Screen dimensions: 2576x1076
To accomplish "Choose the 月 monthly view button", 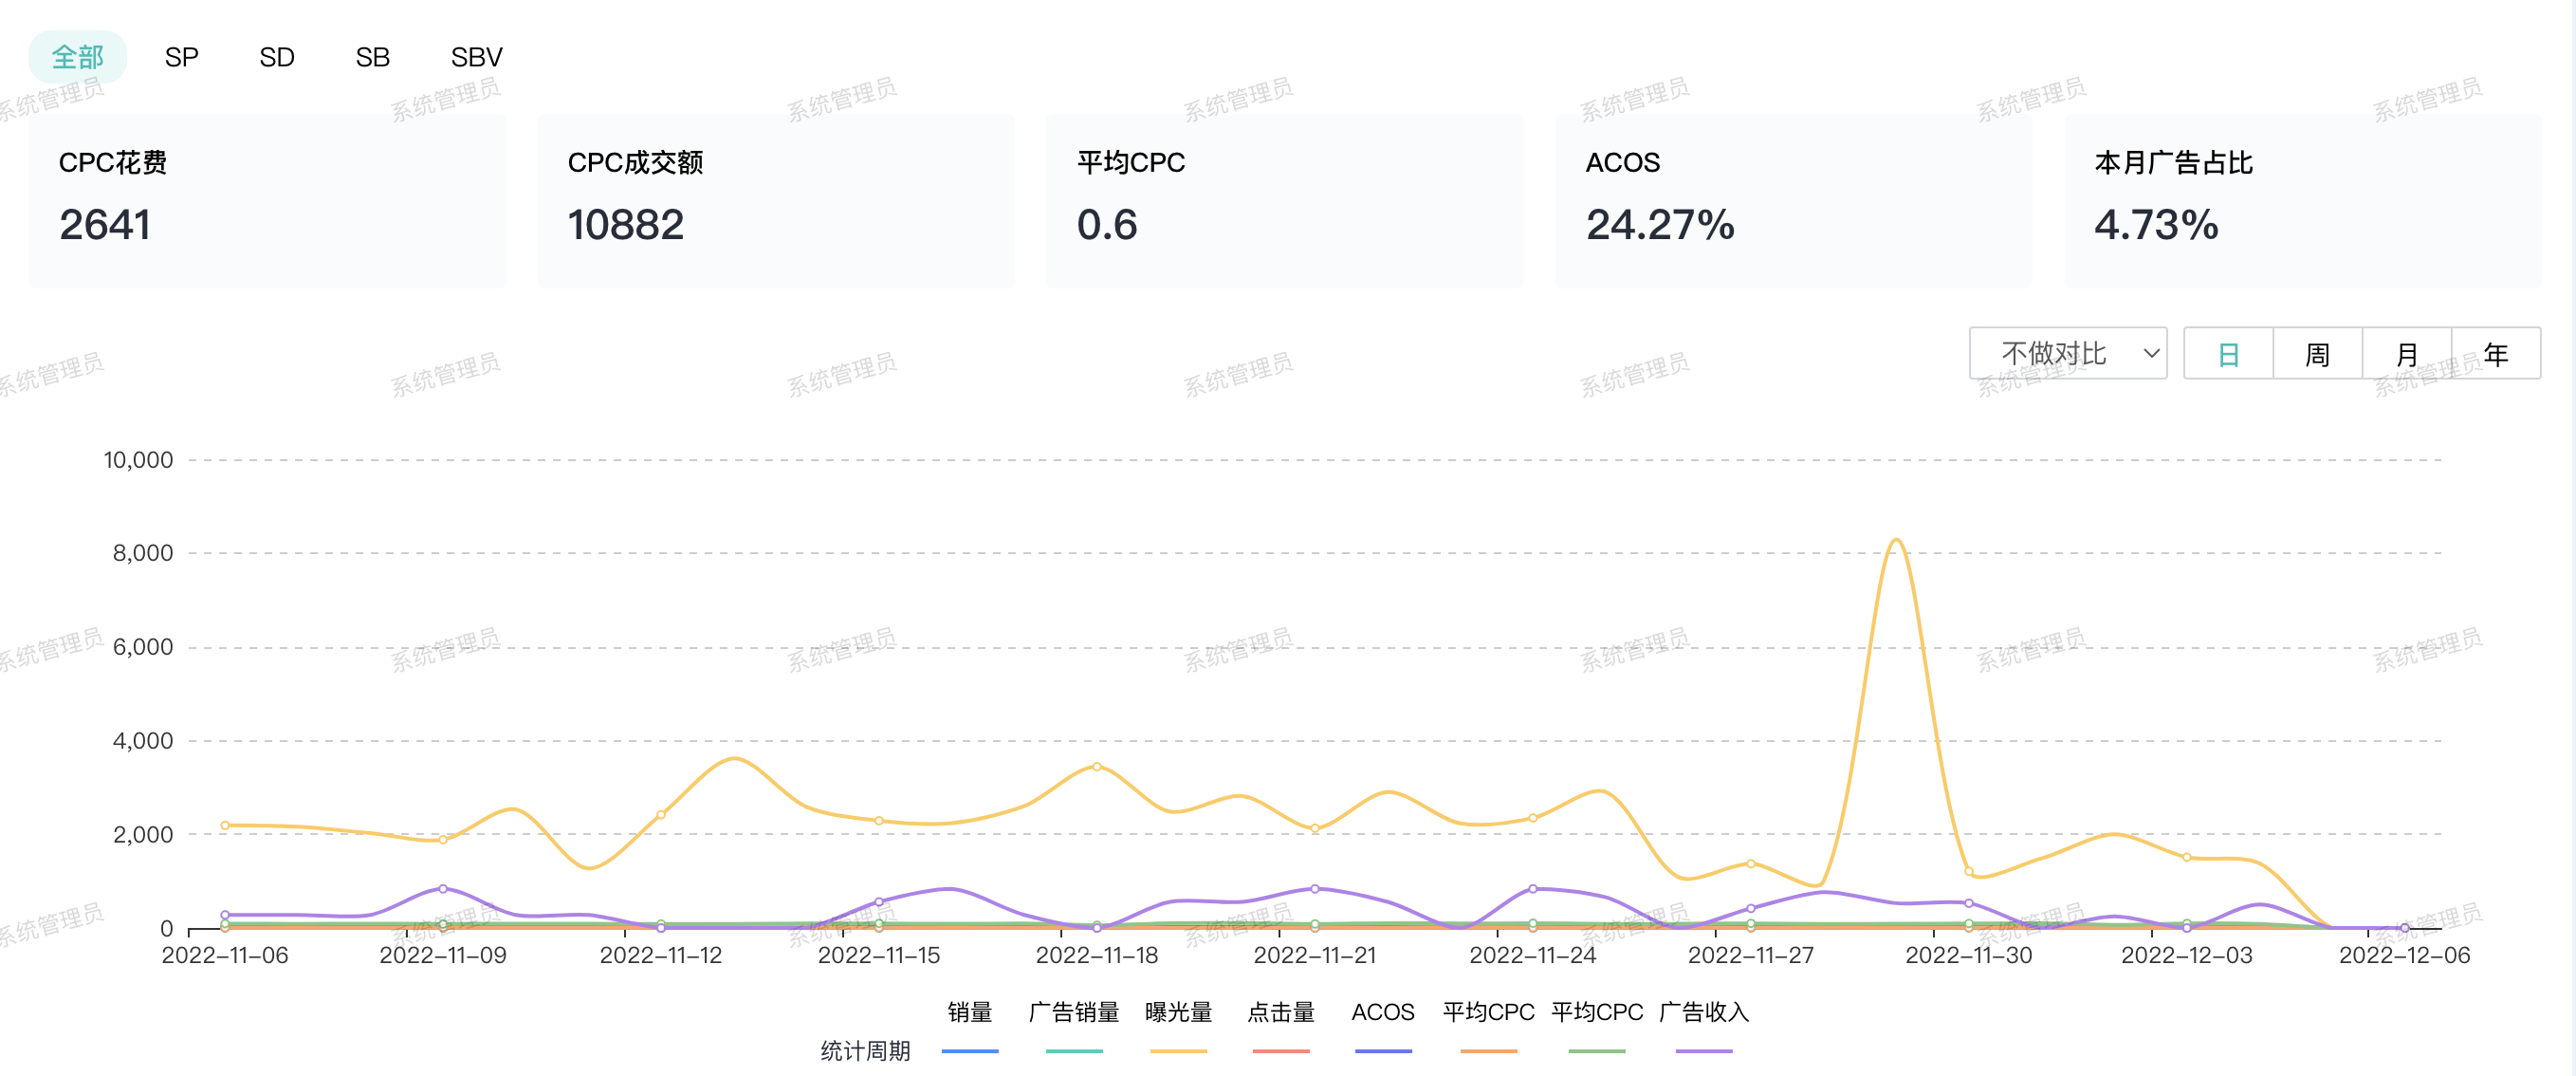I will click(2406, 354).
